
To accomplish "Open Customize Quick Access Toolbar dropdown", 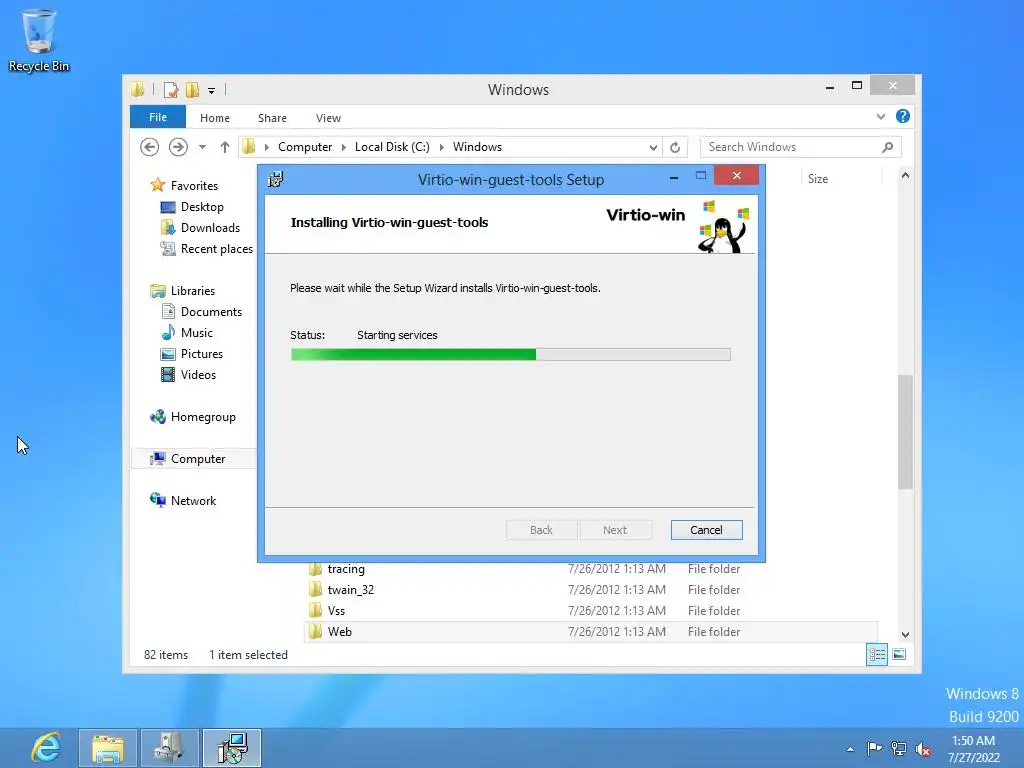I will coord(212,90).
